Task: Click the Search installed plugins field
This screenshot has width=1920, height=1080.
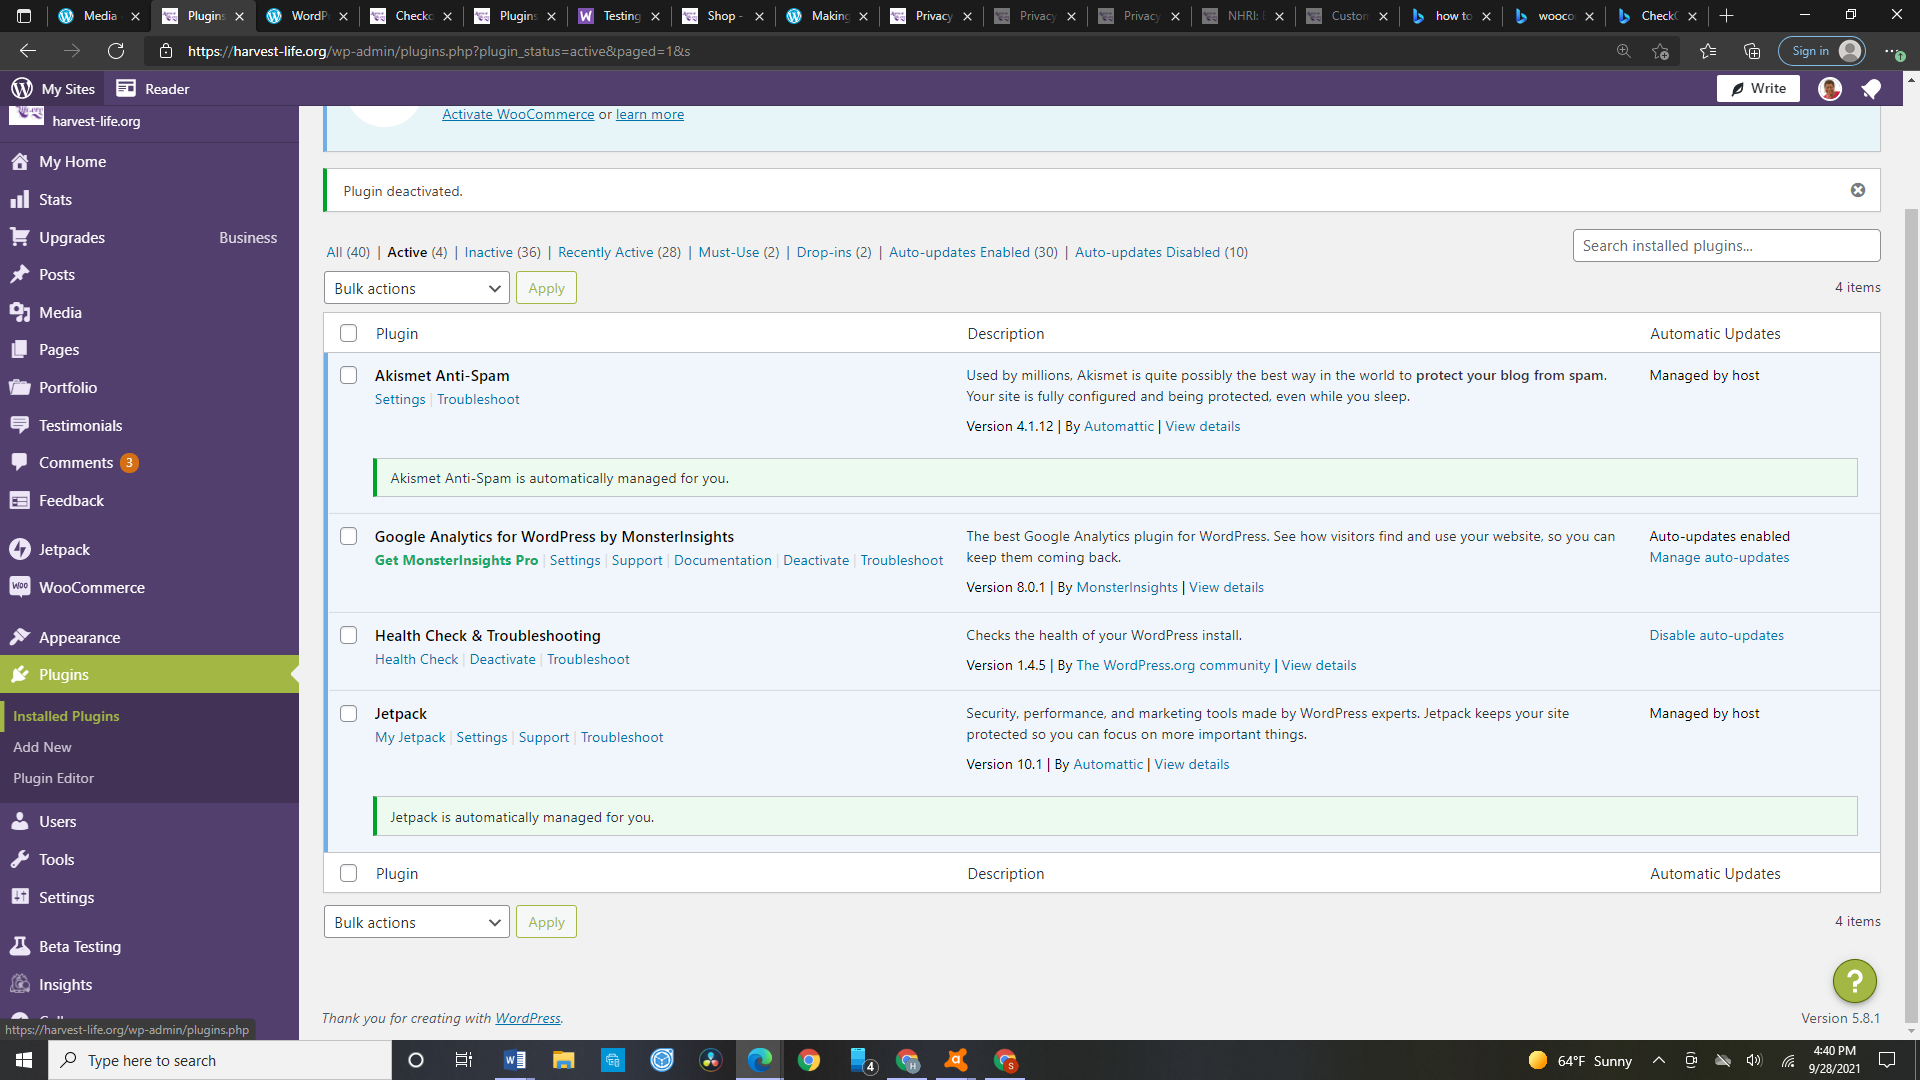Action: point(1726,246)
